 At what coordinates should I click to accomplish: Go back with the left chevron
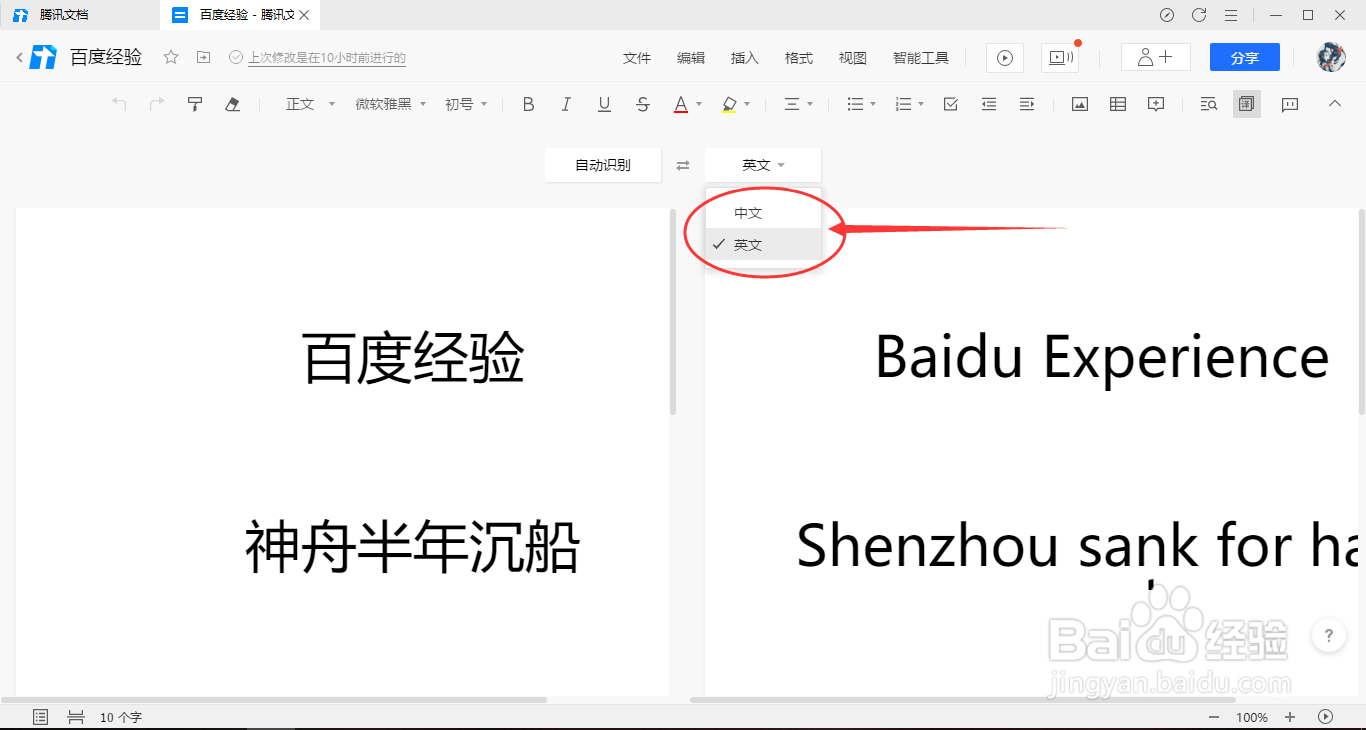point(19,58)
